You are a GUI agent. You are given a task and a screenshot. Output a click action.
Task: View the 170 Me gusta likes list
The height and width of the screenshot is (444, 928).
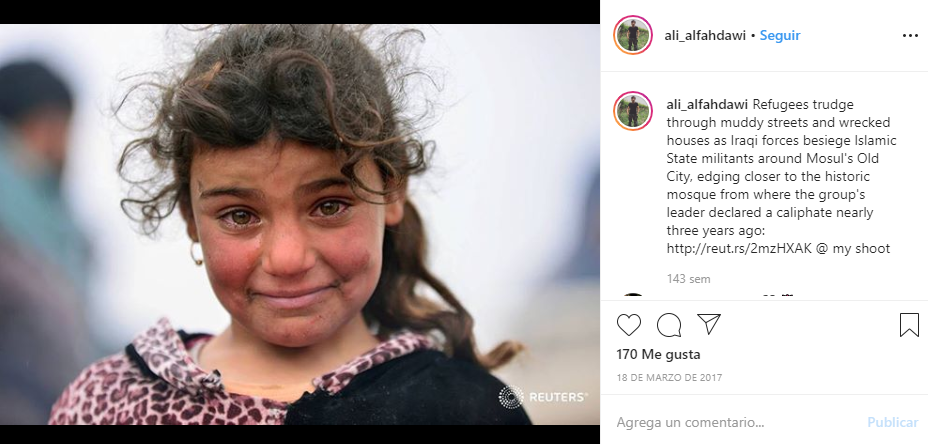coord(658,355)
